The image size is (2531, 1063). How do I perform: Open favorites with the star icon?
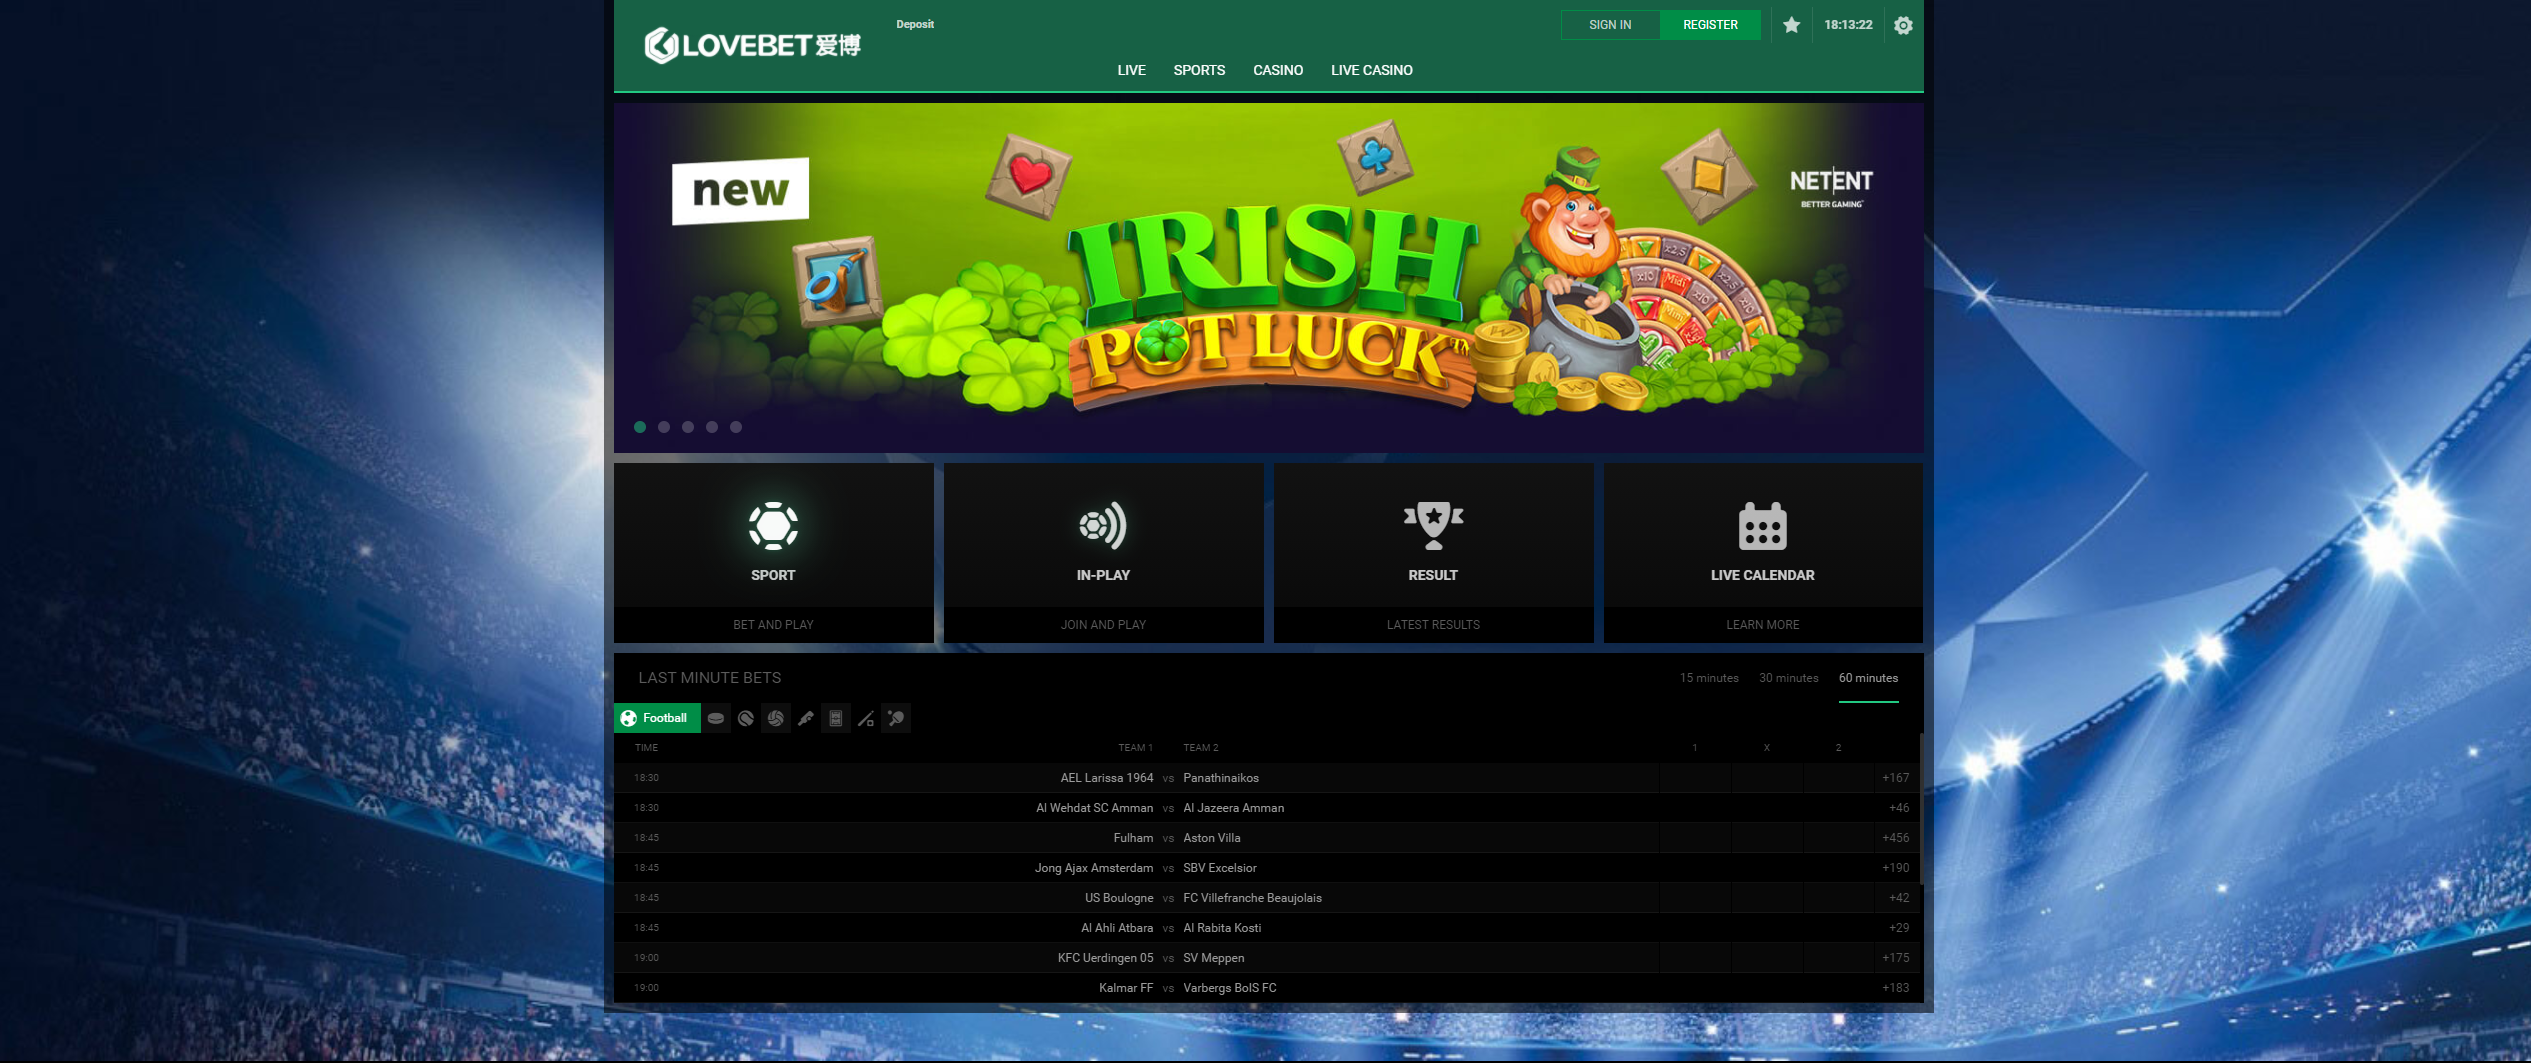1791,25
